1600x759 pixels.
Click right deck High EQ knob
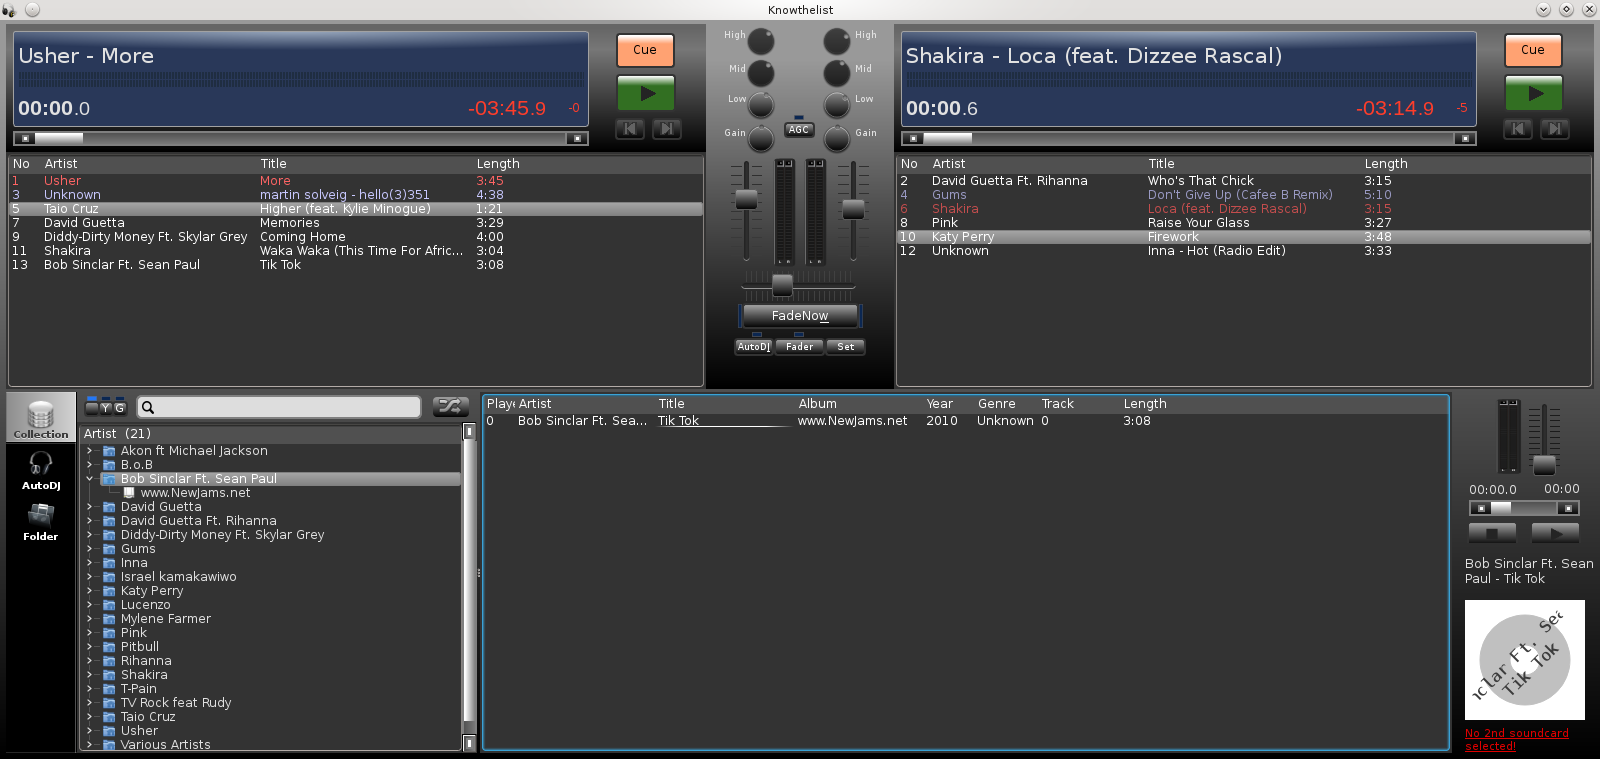(837, 41)
